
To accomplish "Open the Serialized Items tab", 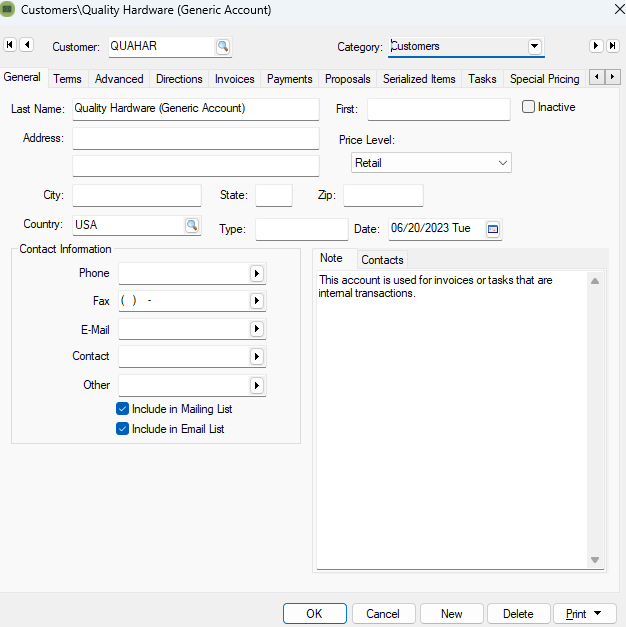I will point(419,79).
